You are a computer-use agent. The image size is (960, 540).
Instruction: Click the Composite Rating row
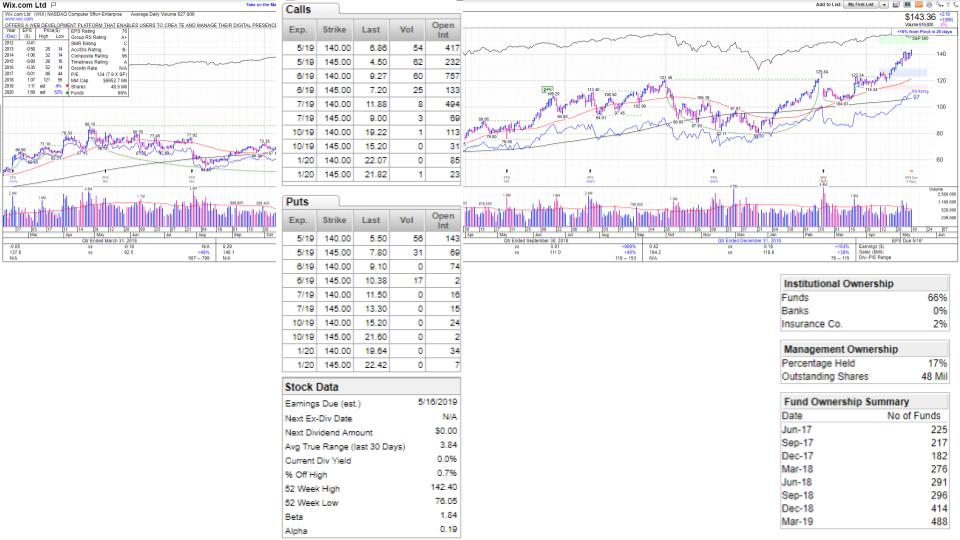coord(99,56)
